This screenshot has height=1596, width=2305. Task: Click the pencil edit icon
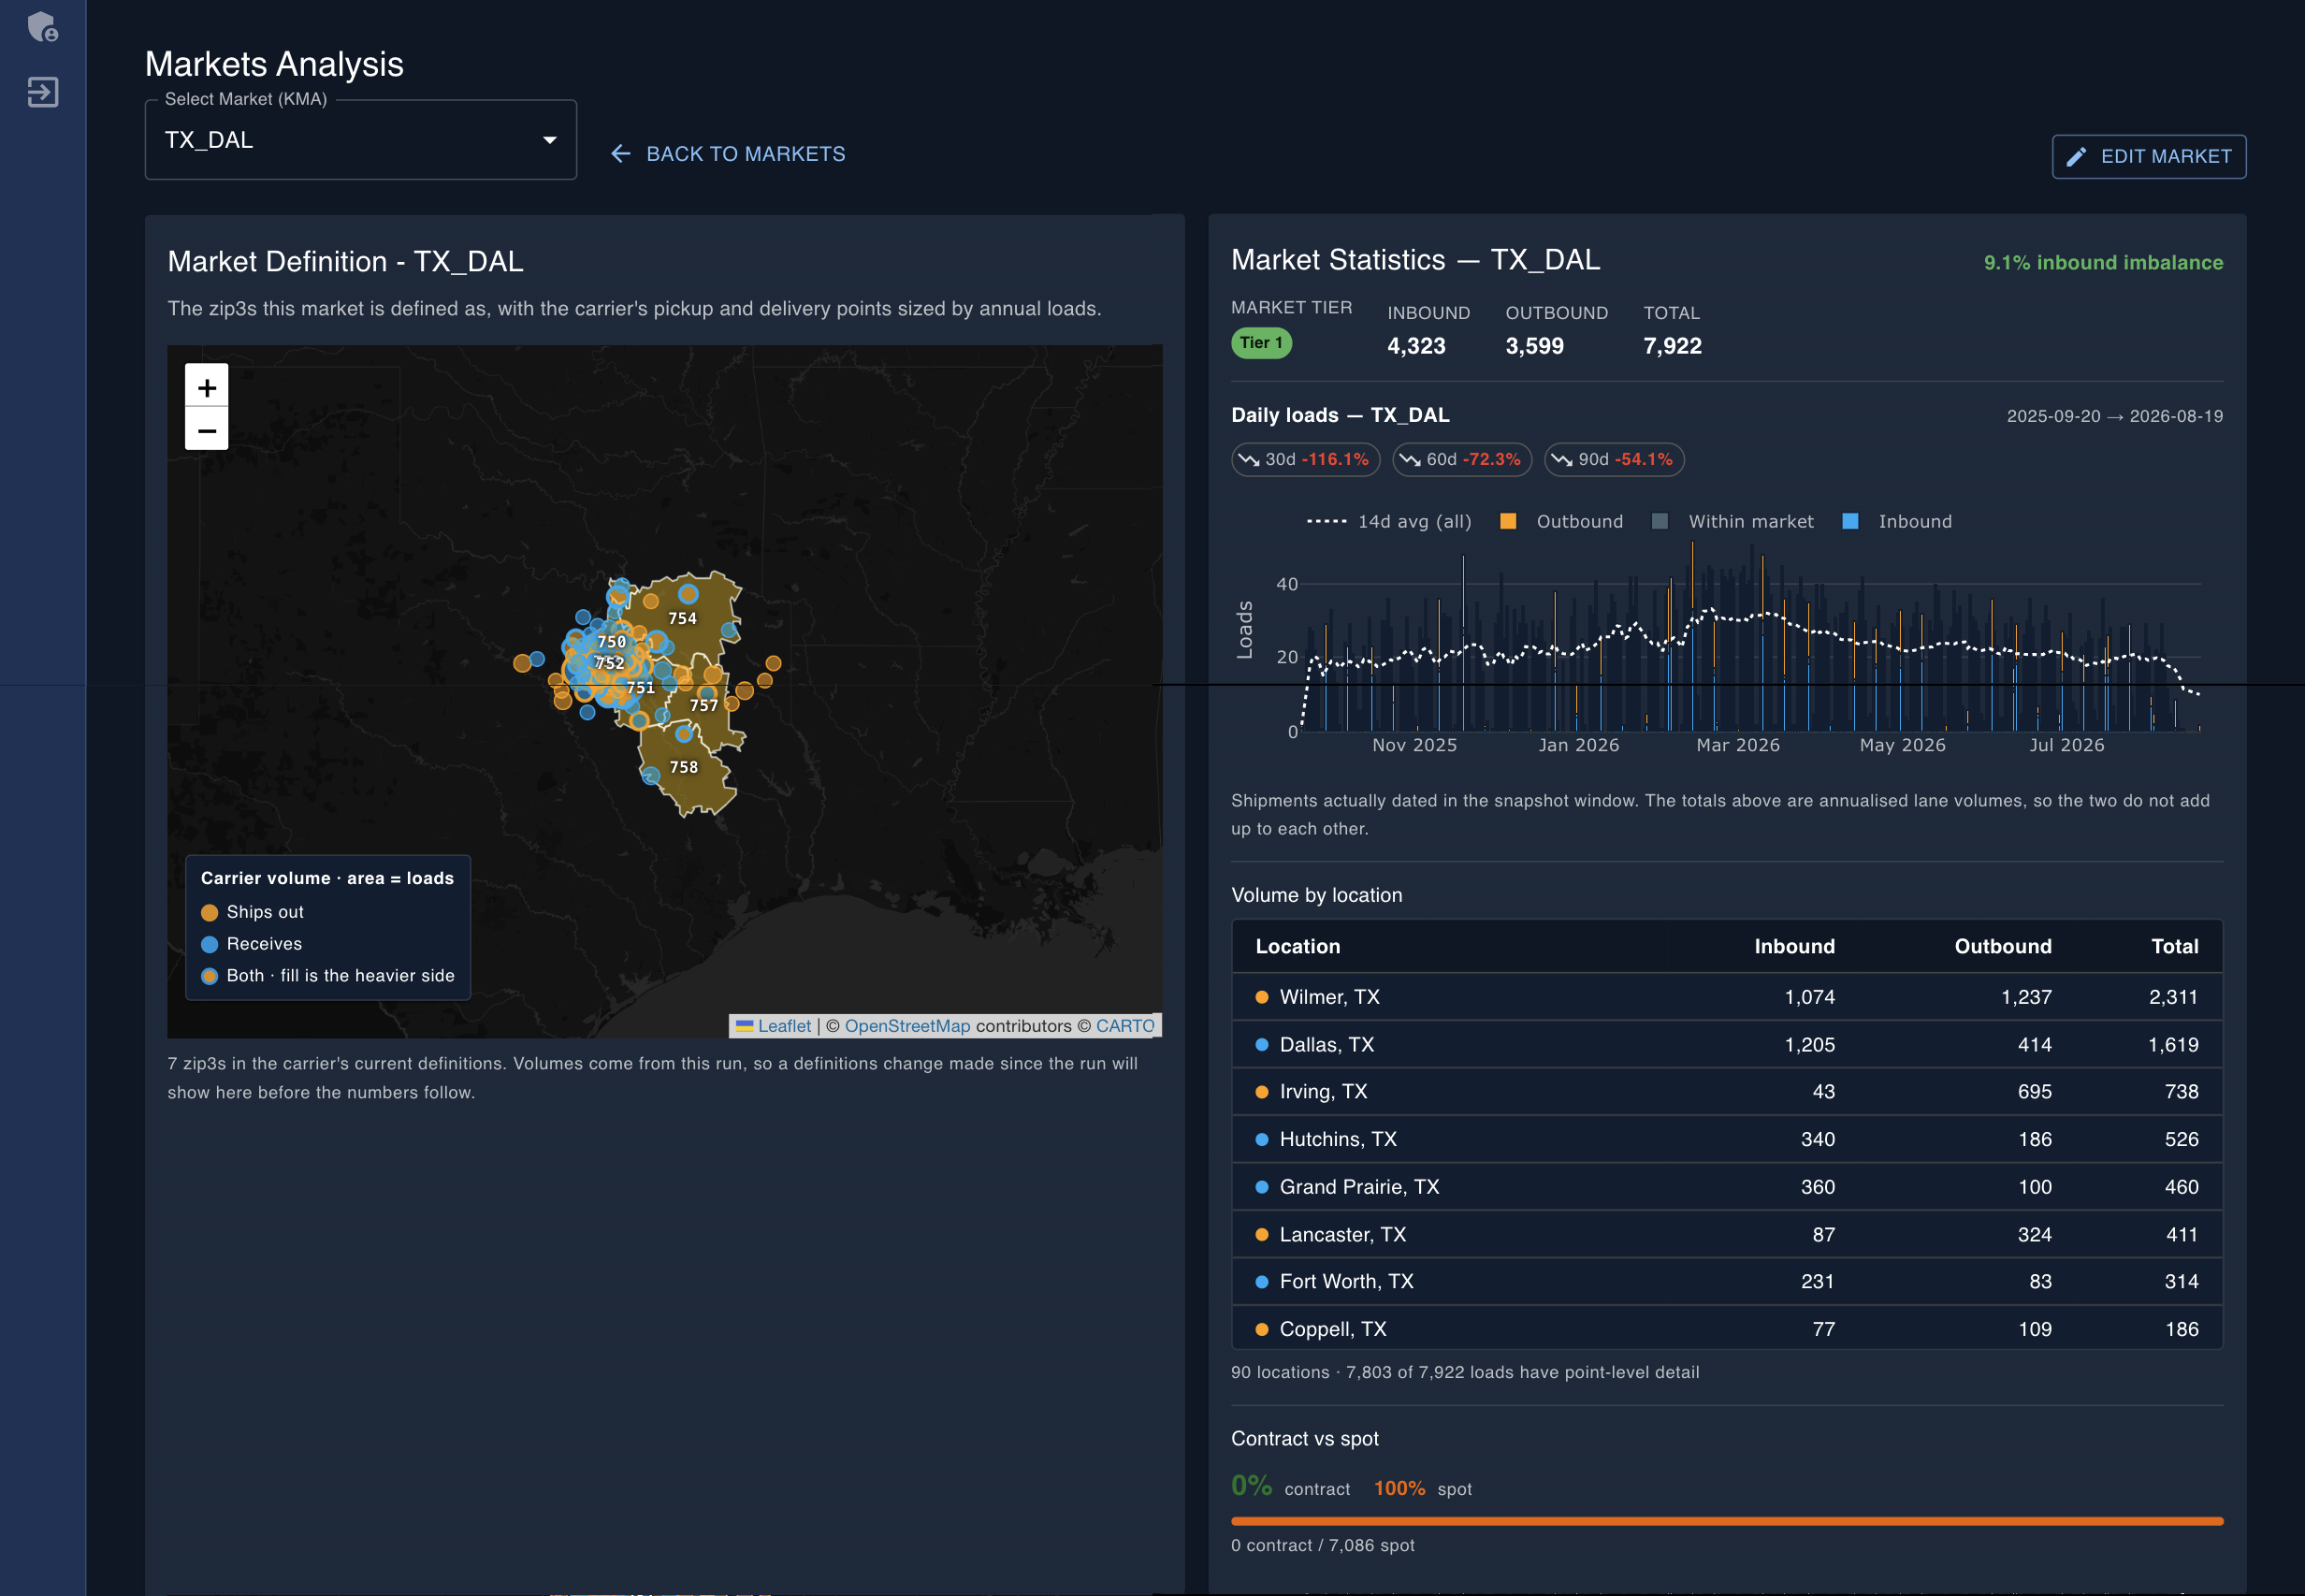(2077, 157)
